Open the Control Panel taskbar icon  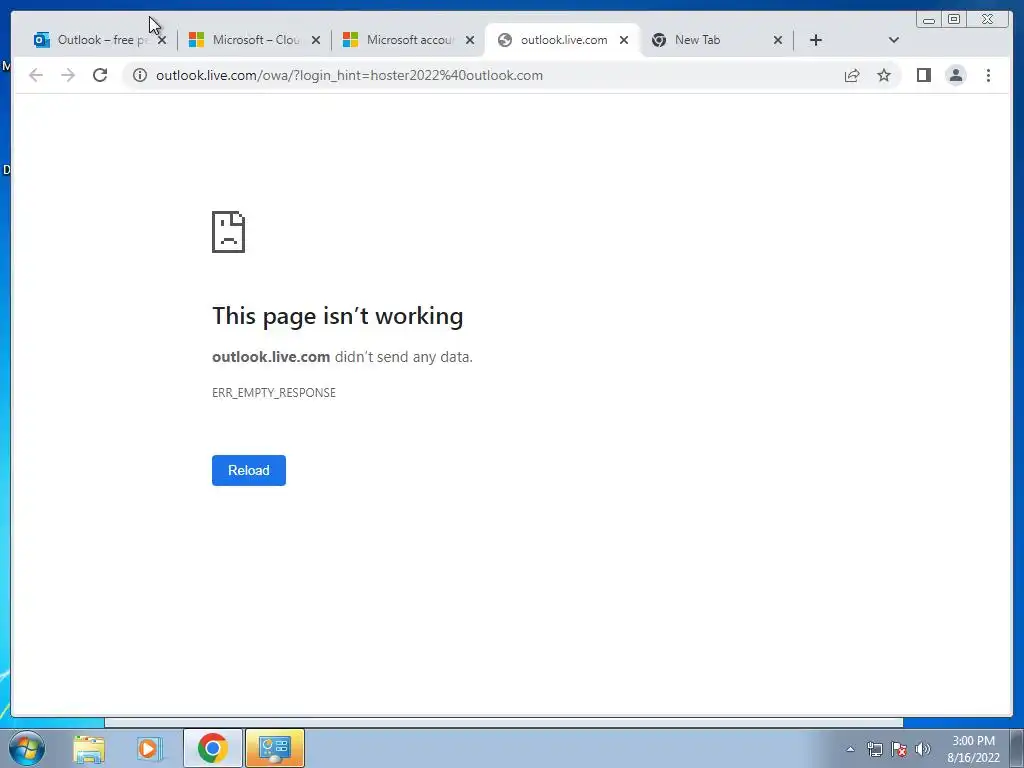tap(275, 748)
